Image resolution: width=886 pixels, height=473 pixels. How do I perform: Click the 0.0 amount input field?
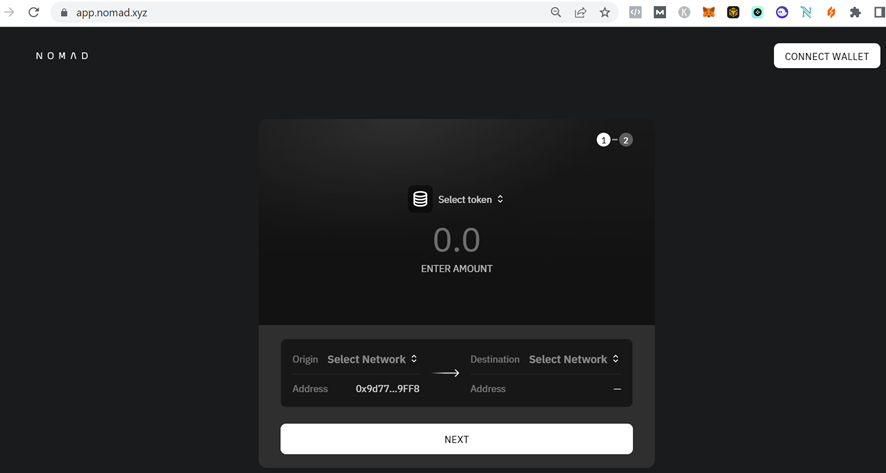(457, 240)
